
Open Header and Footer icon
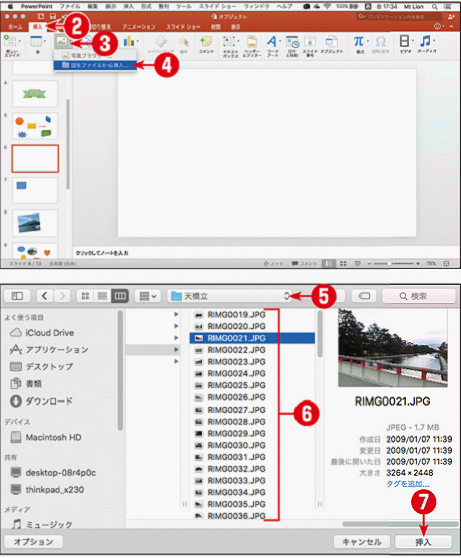coord(252,41)
